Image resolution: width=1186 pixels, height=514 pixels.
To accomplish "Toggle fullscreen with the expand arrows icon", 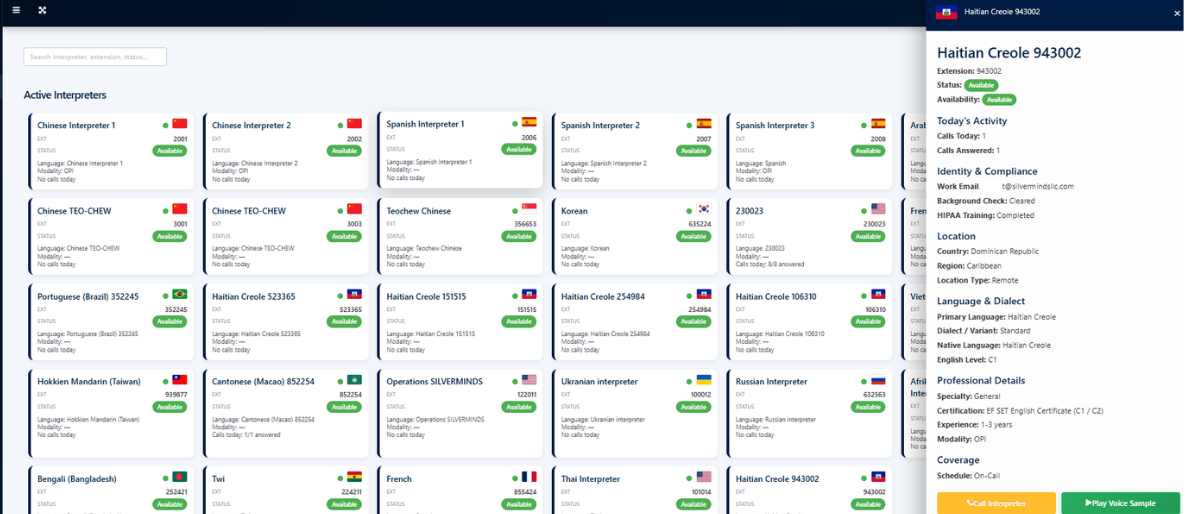I will (x=42, y=11).
